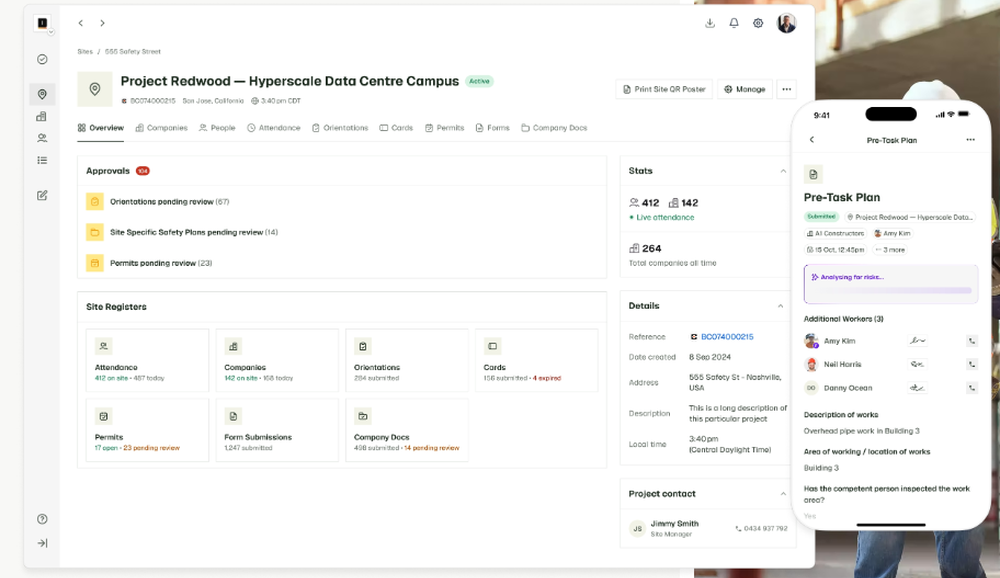This screenshot has height=578, width=1000.
Task: Click Neil Harris's signature icon
Action: coord(917,364)
